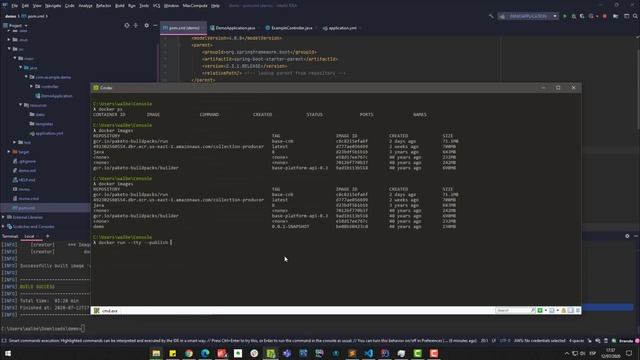Open the File menu in IntelliJ

pos(15,6)
